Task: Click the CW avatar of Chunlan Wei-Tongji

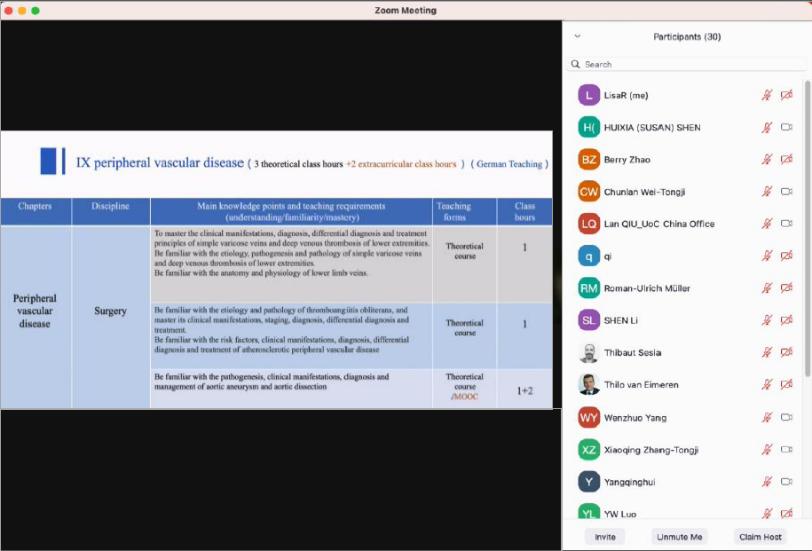Action: coord(589,192)
